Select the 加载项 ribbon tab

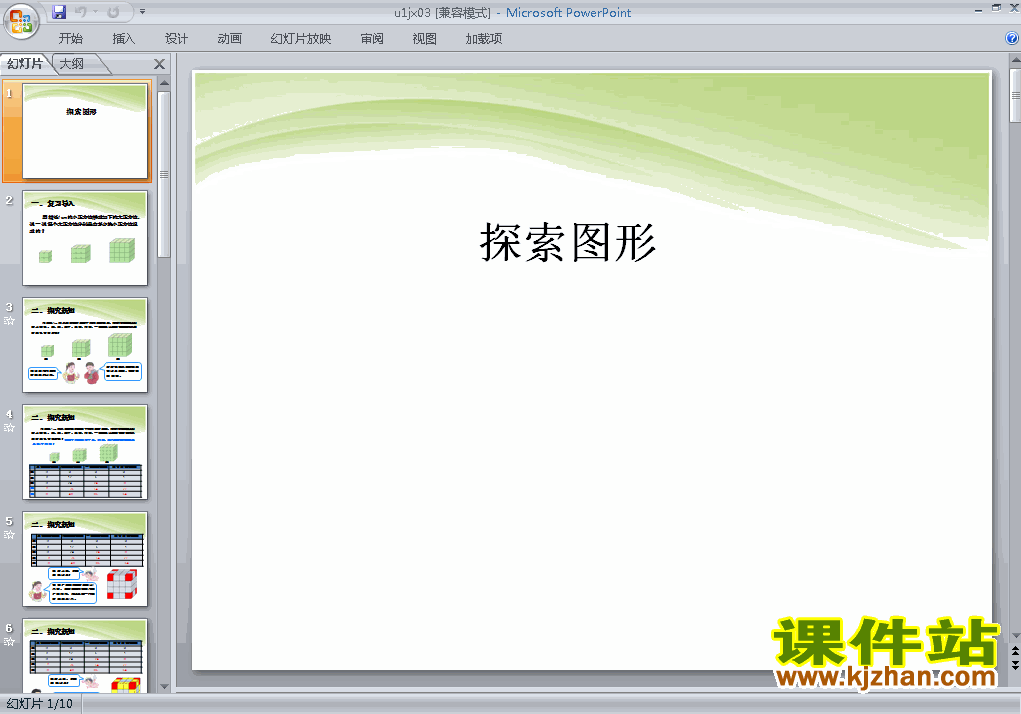pos(484,38)
